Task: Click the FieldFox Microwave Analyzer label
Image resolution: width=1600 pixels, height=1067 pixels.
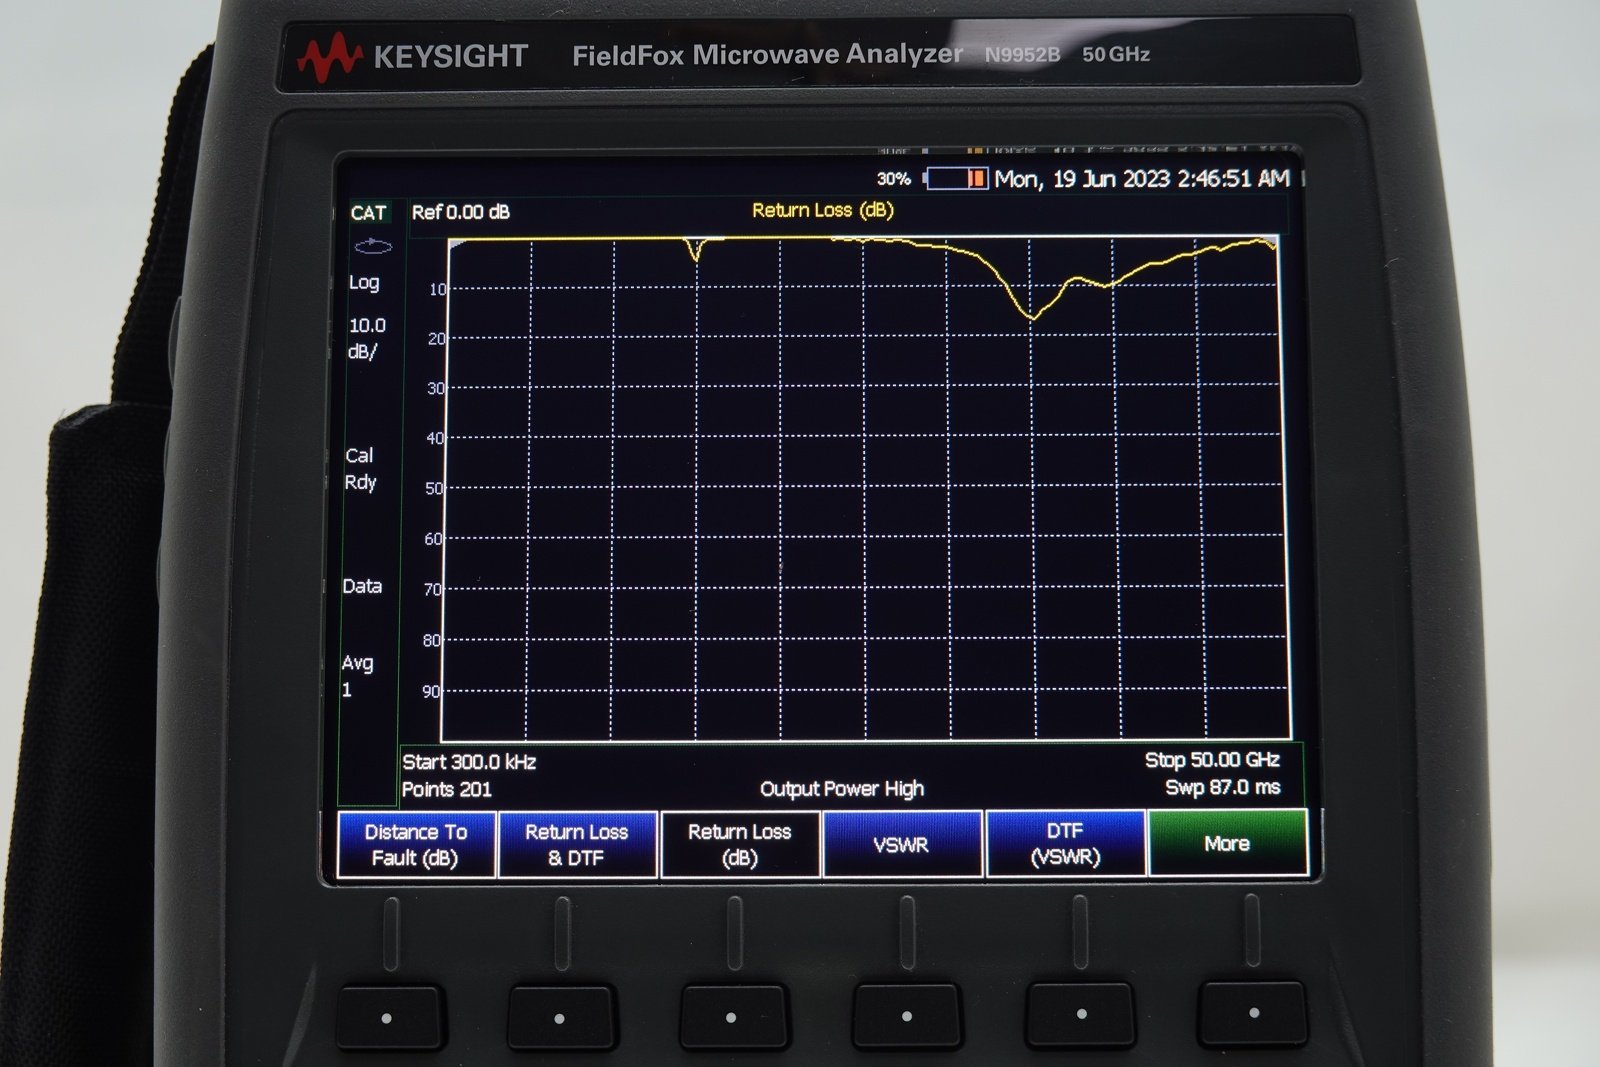Action: point(767,55)
